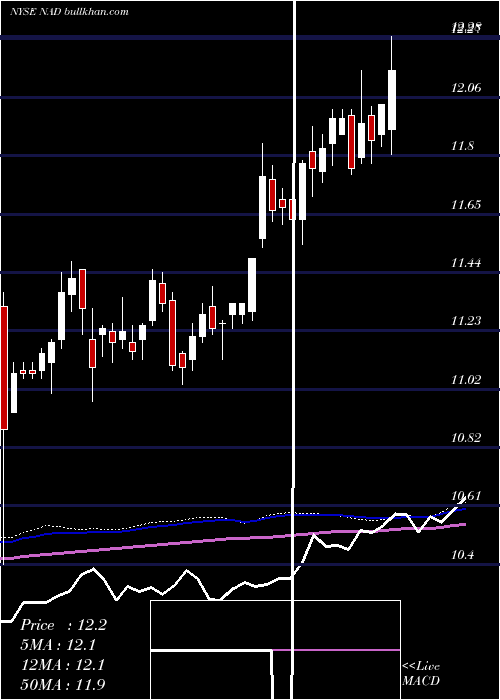
Task: Select the 10.4 price axis label
Action: [x=462, y=554]
